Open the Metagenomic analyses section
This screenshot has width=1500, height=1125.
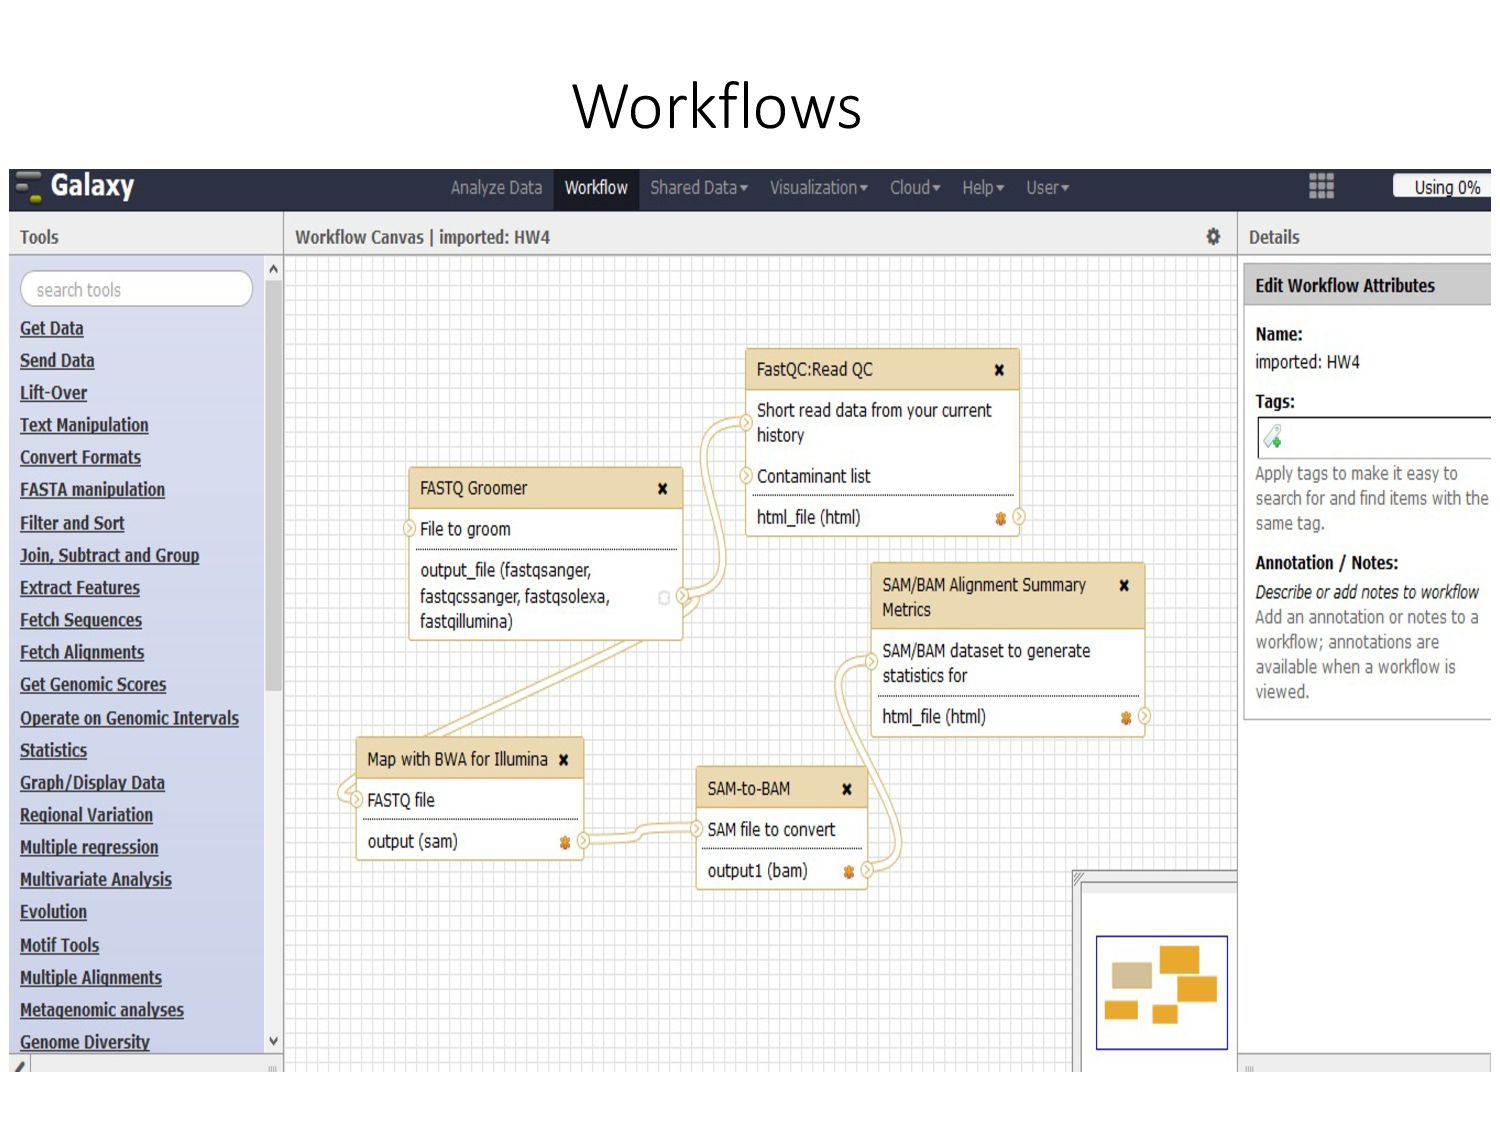click(102, 1010)
